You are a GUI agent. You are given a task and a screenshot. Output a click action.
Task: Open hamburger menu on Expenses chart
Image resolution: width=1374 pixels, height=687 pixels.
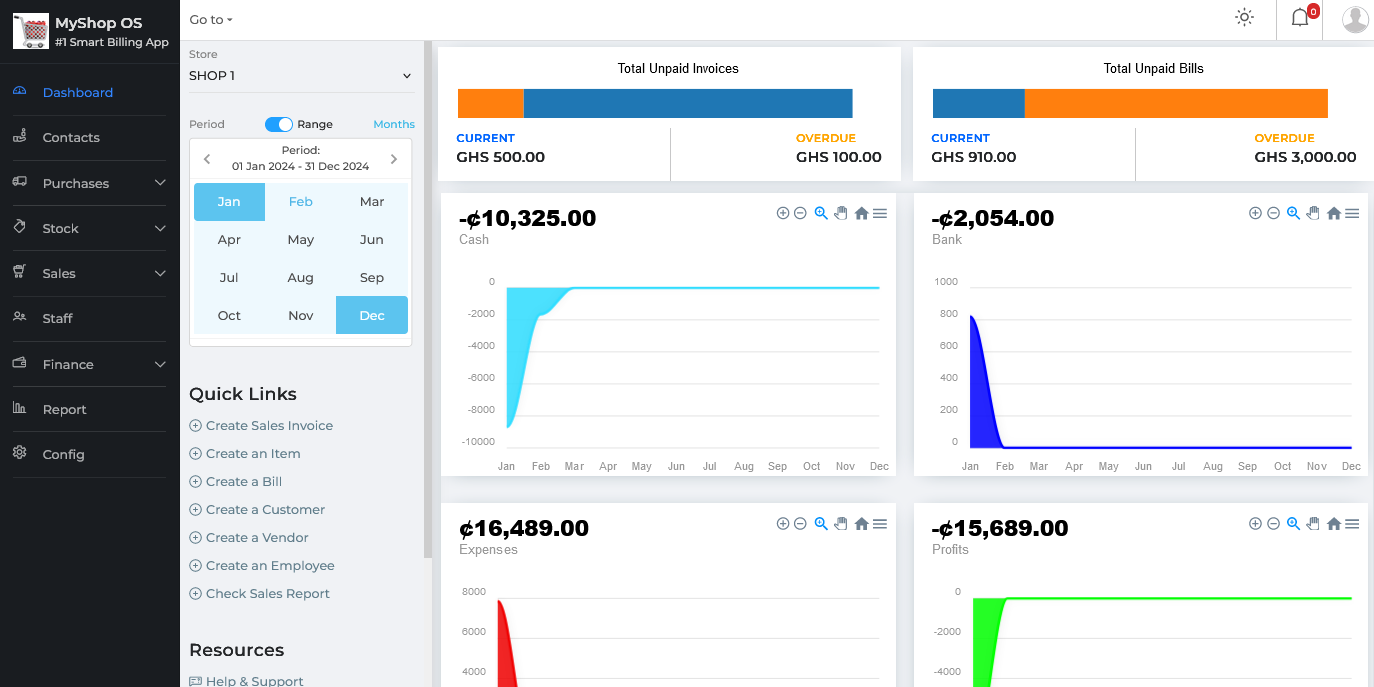(880, 524)
